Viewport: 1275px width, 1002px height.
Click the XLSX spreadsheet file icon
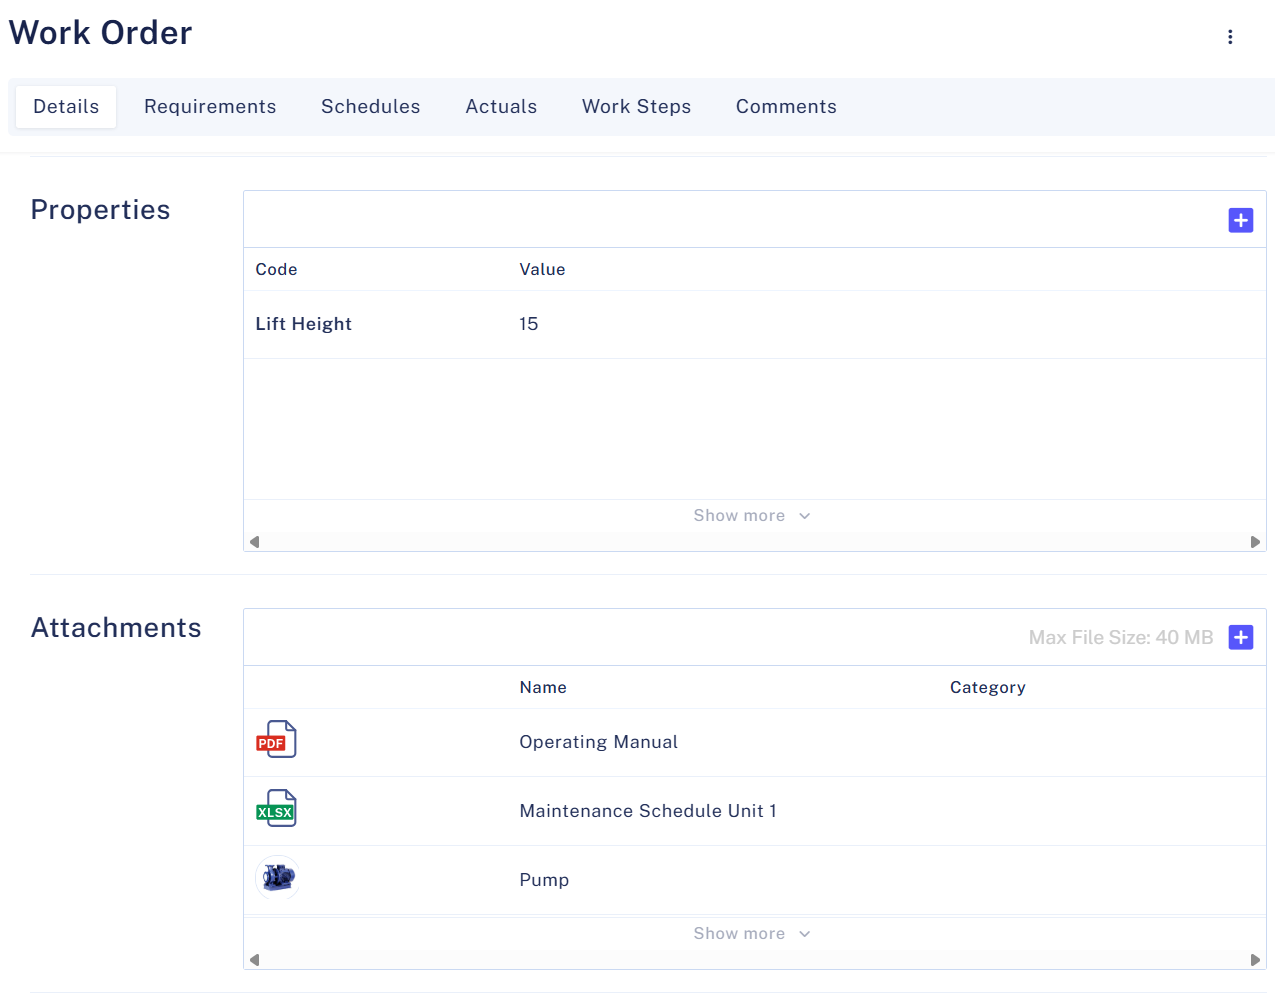click(276, 809)
